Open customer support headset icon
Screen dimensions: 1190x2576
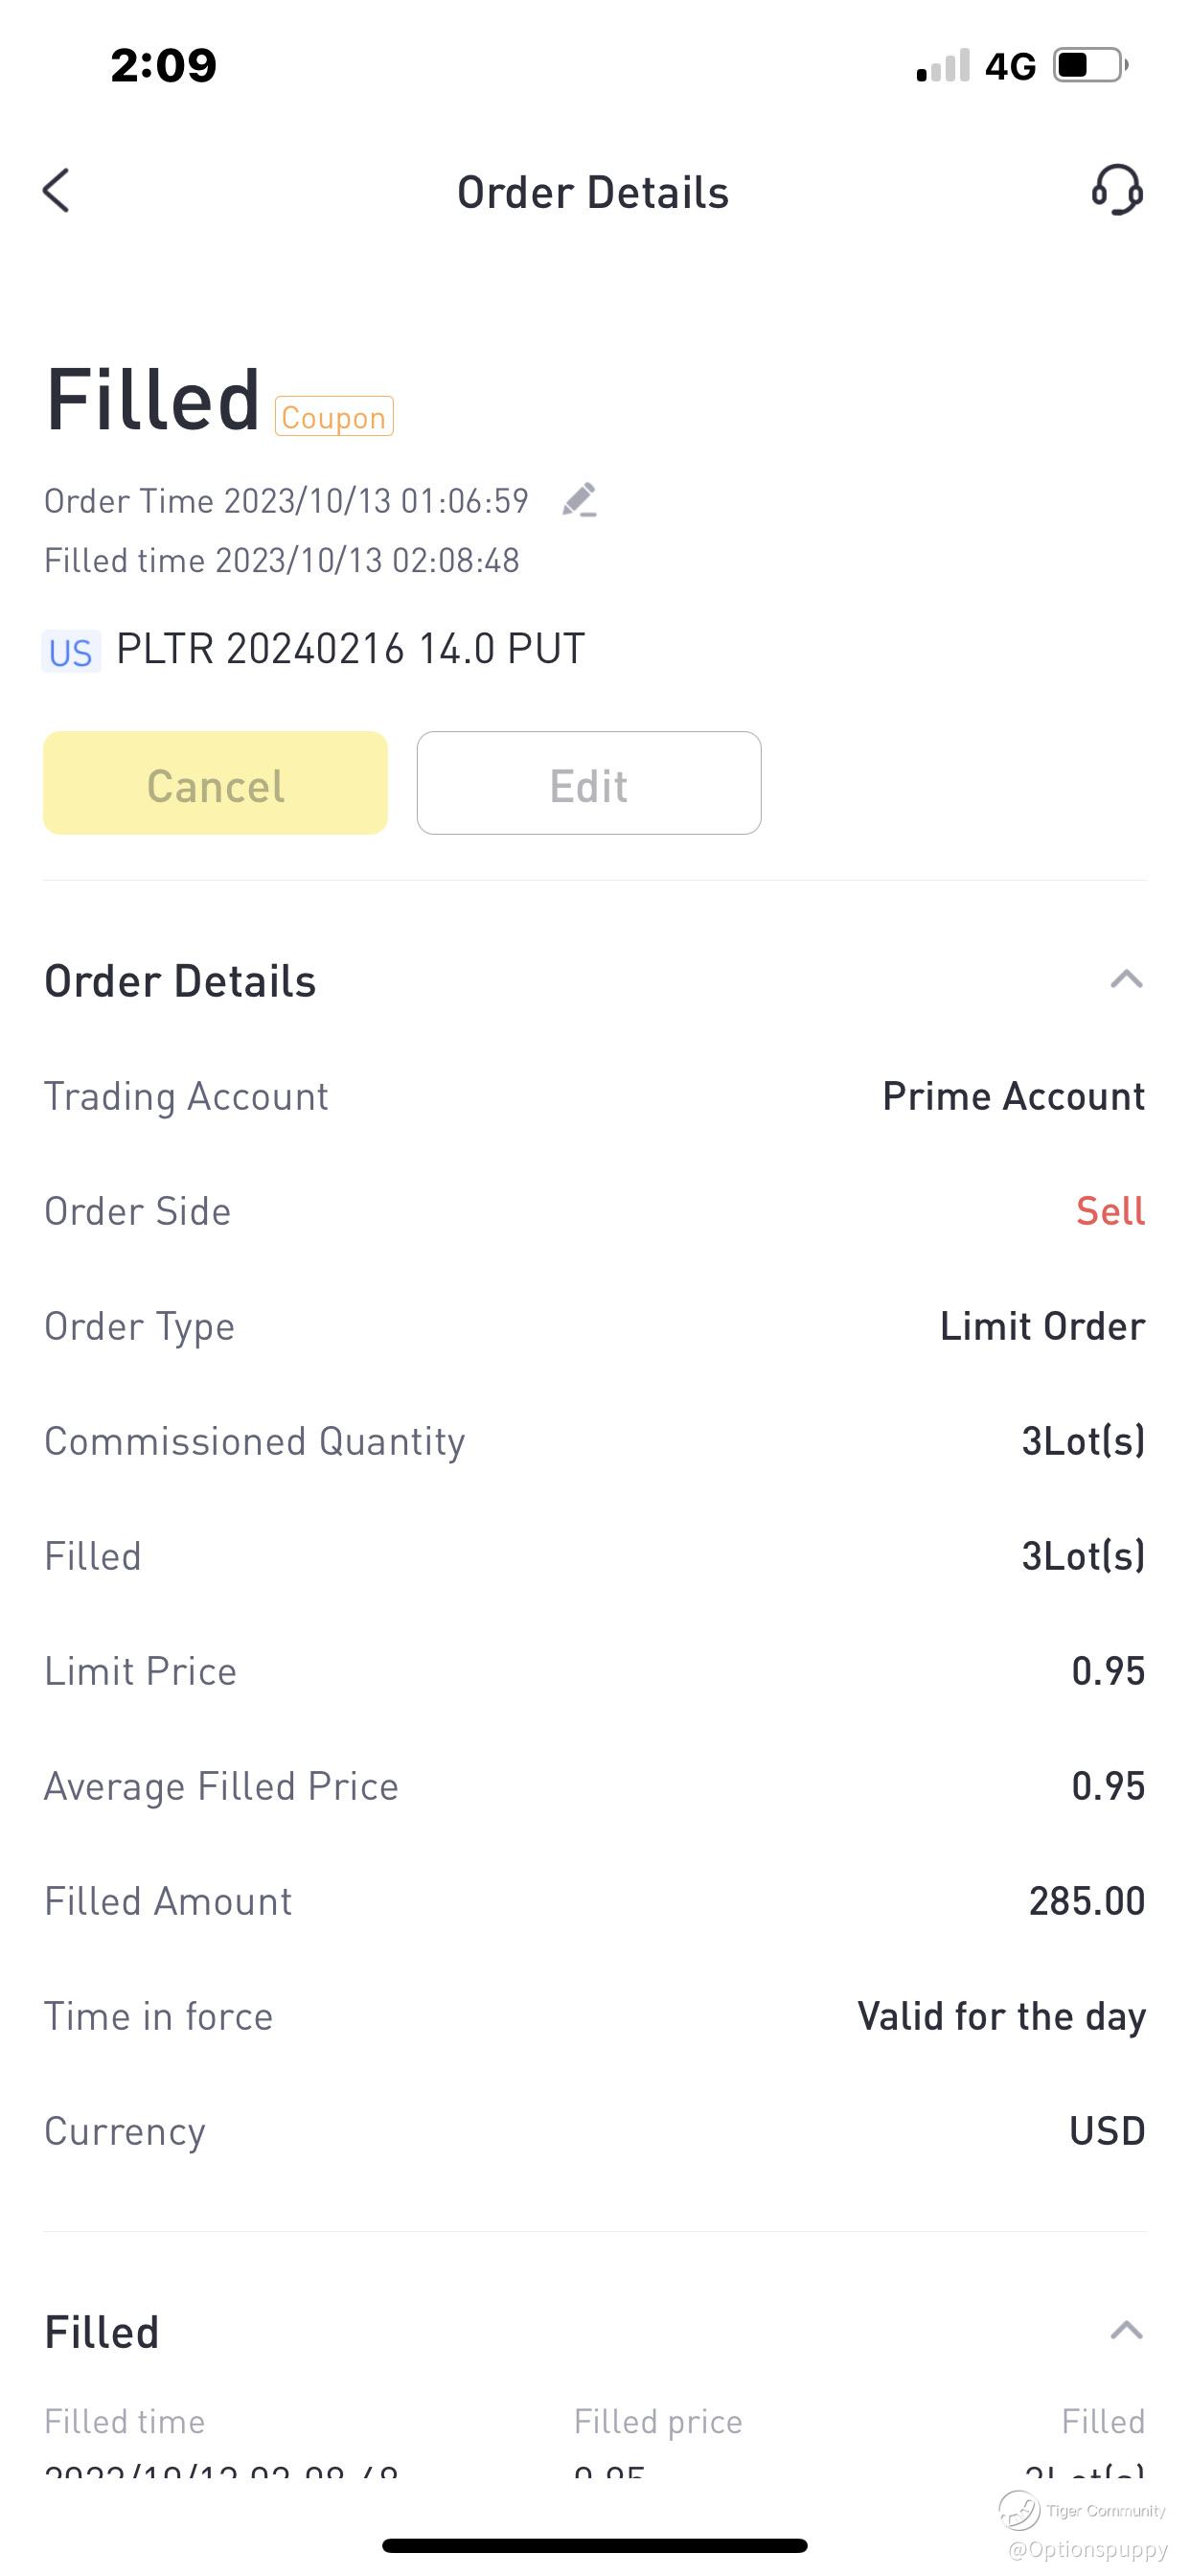(1117, 190)
